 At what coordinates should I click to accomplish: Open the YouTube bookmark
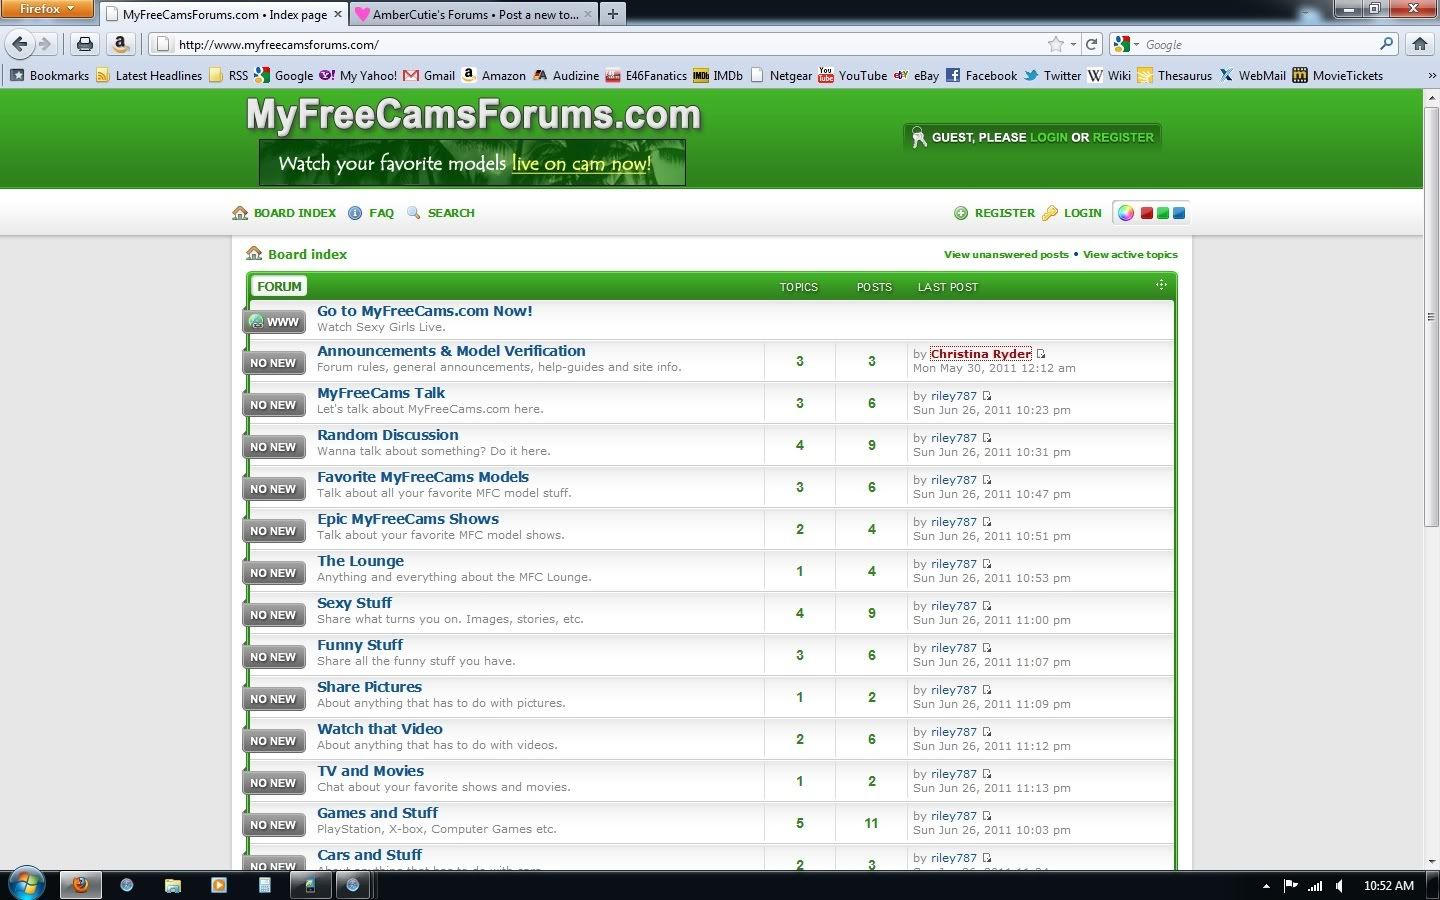coord(853,75)
